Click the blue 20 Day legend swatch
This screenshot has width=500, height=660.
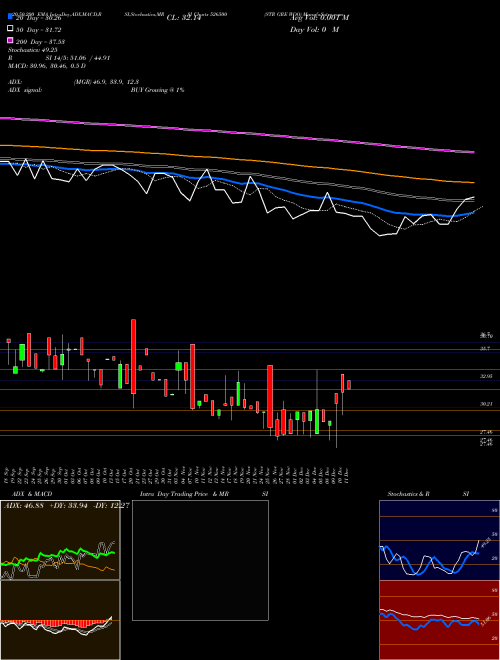pos(10,17)
